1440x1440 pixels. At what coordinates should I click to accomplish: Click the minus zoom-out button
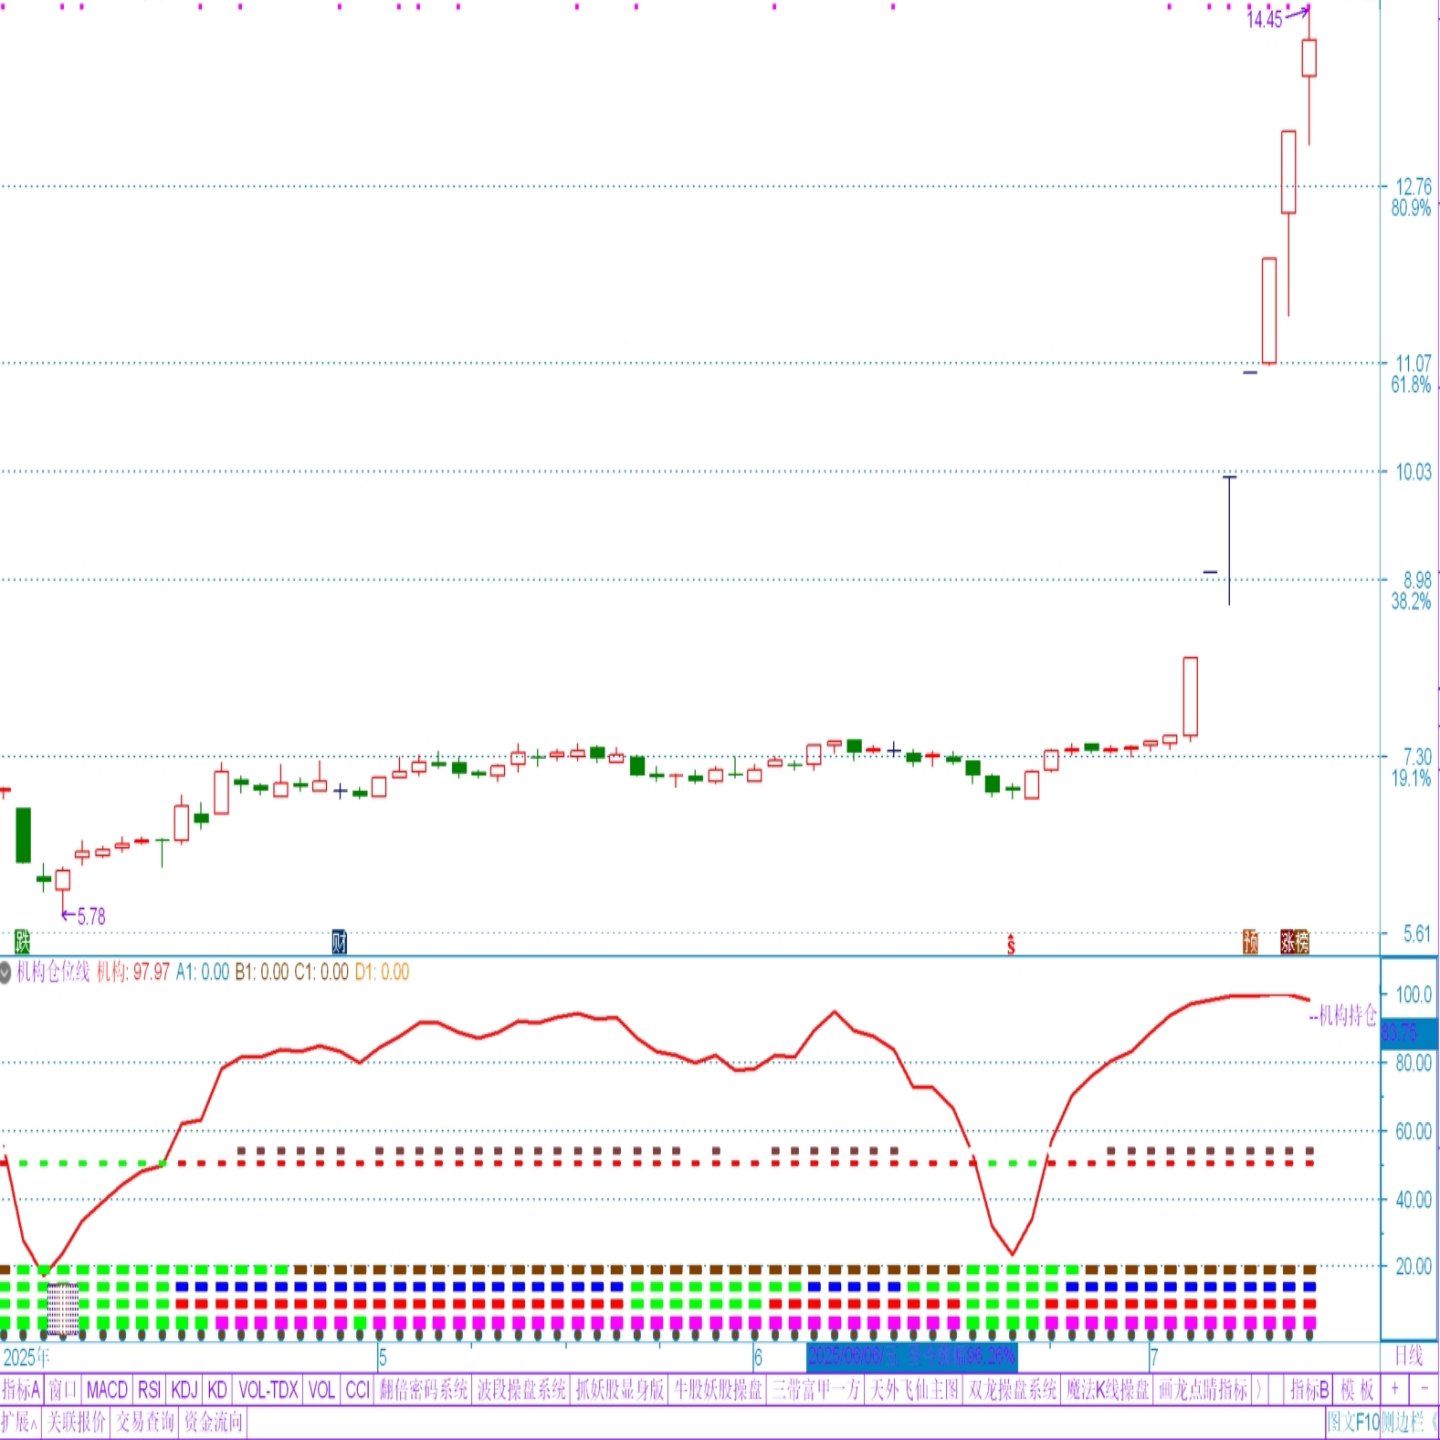1423,1389
